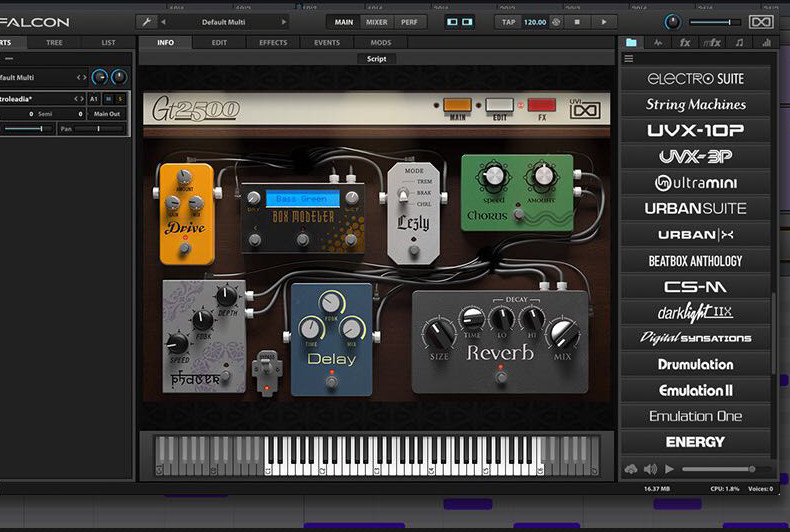
Task: Toggle the left sidebar panel visibility
Action: pos(452,22)
